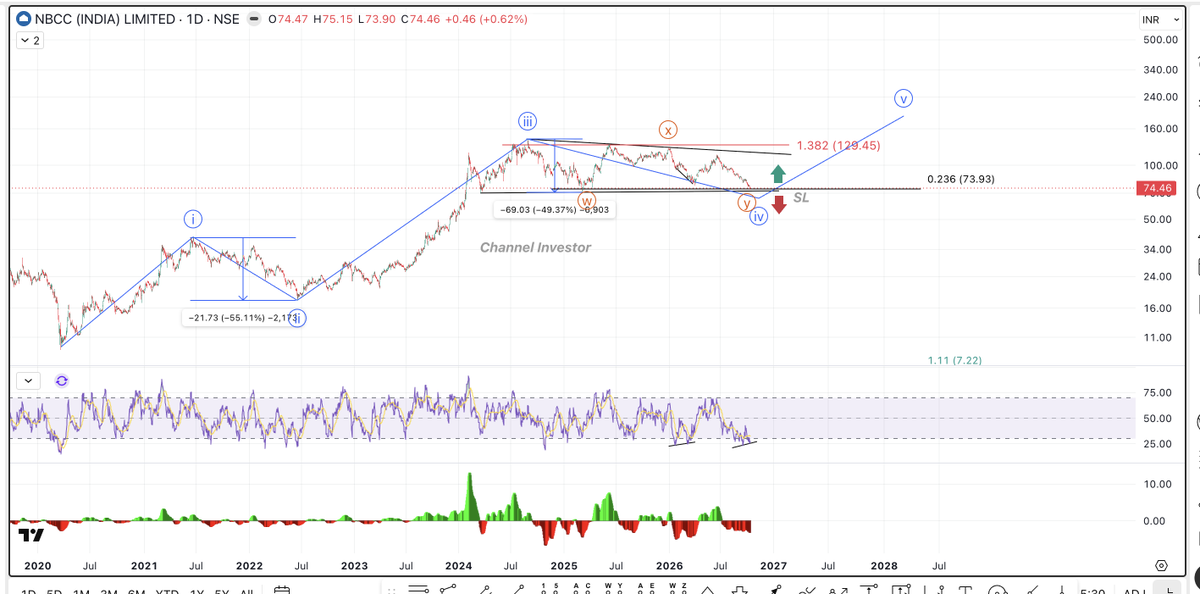Click the SL stop-loss text annotation
Screen dimensions: 1200x594
click(x=801, y=198)
